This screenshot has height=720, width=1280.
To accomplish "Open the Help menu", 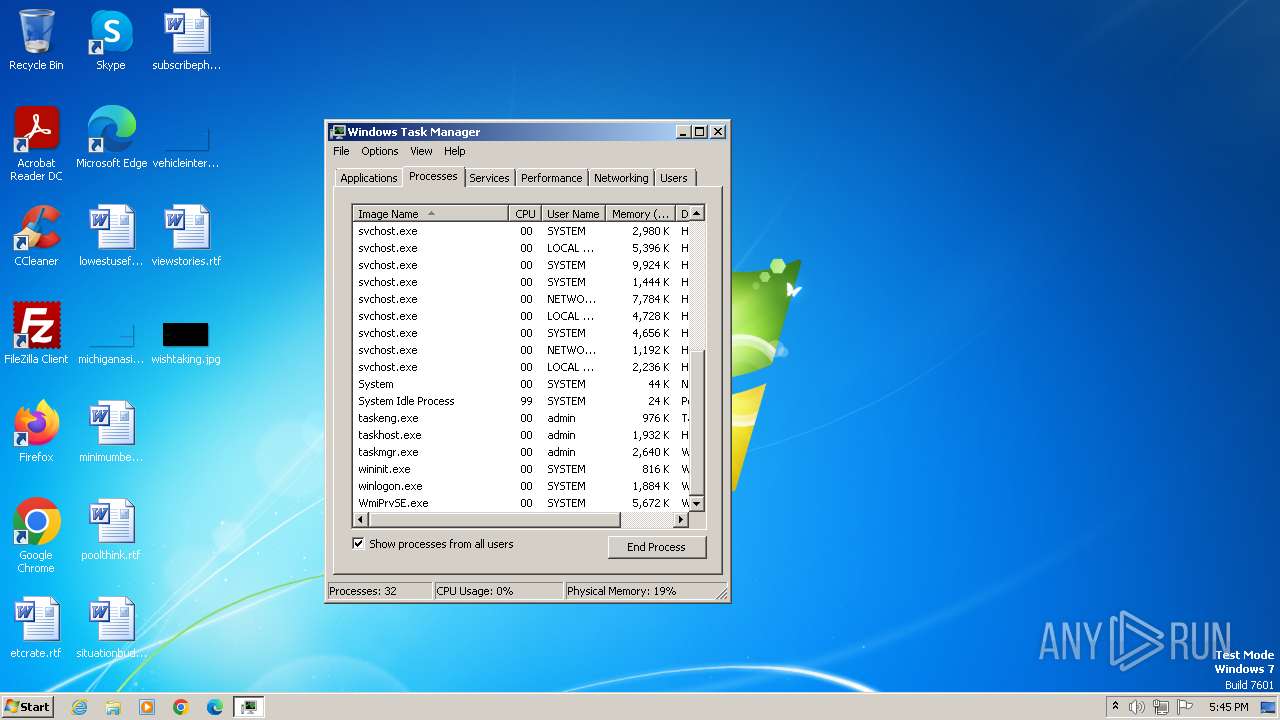I will click(x=455, y=151).
